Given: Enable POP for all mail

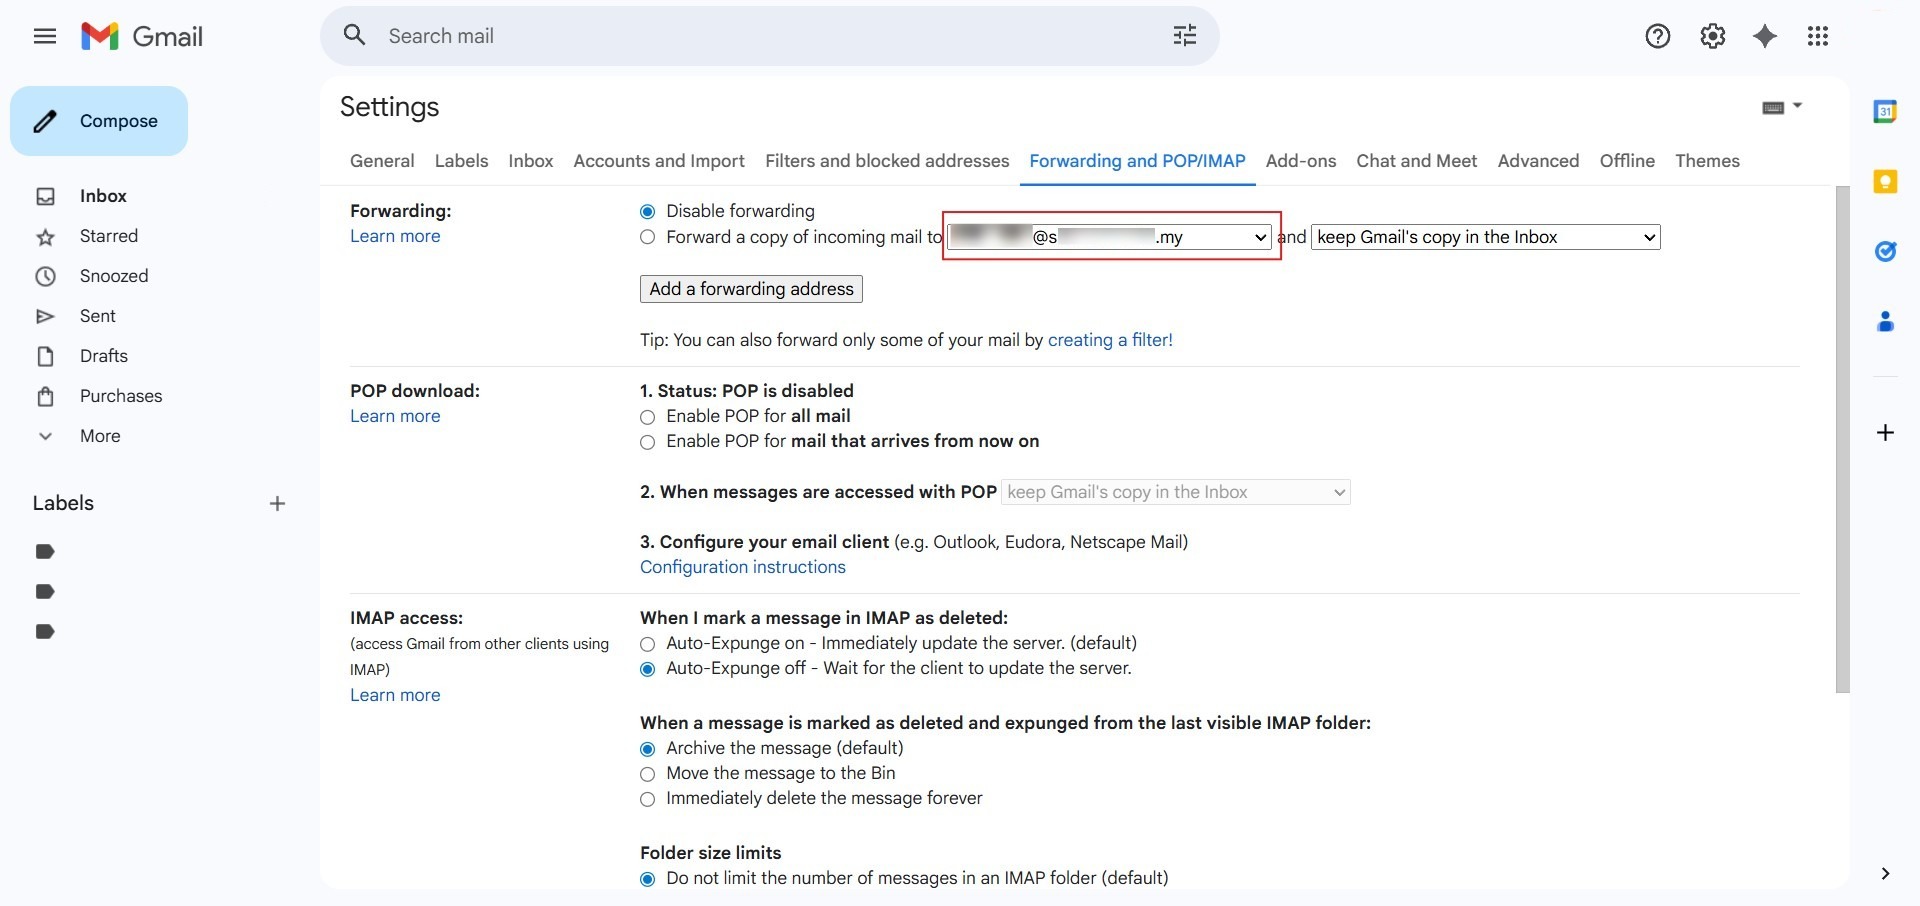Looking at the screenshot, I should pos(648,417).
